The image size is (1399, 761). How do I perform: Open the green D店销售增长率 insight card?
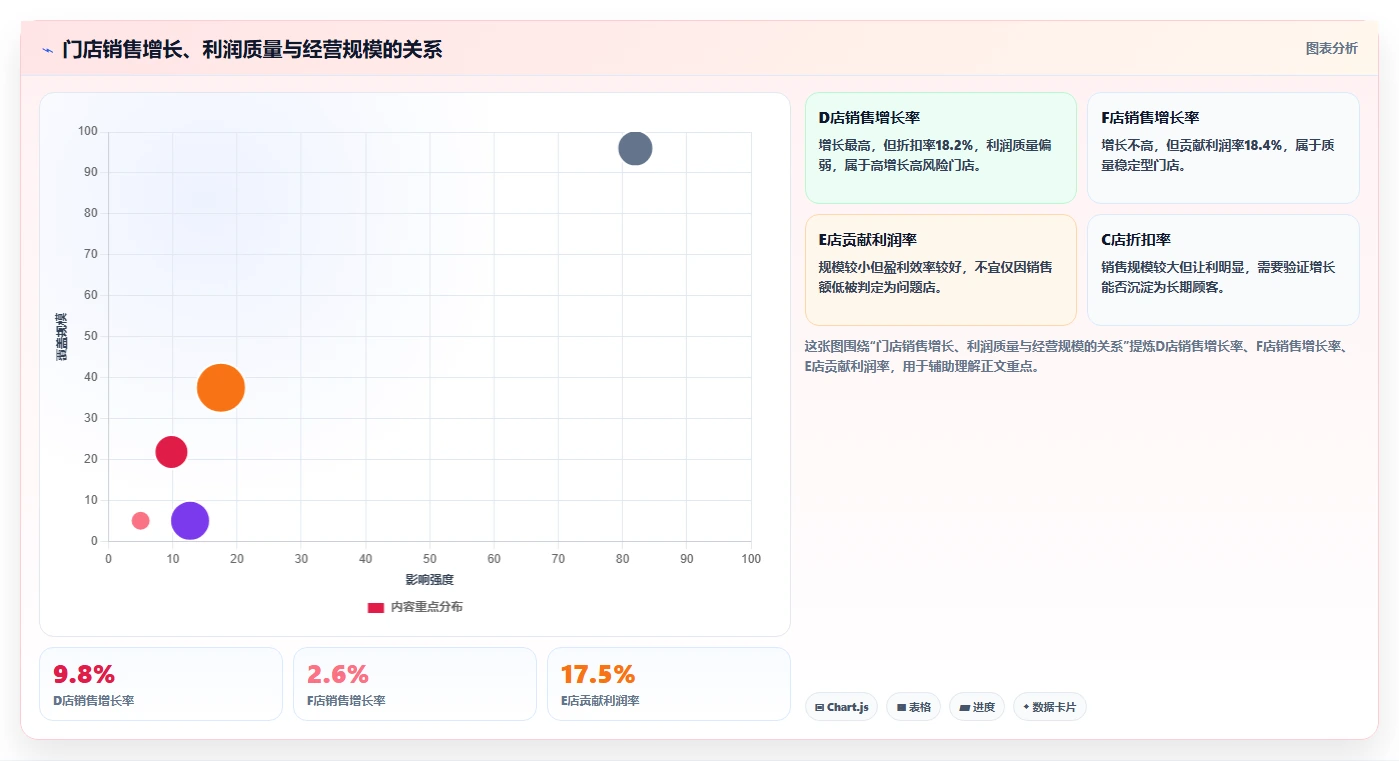coord(940,148)
